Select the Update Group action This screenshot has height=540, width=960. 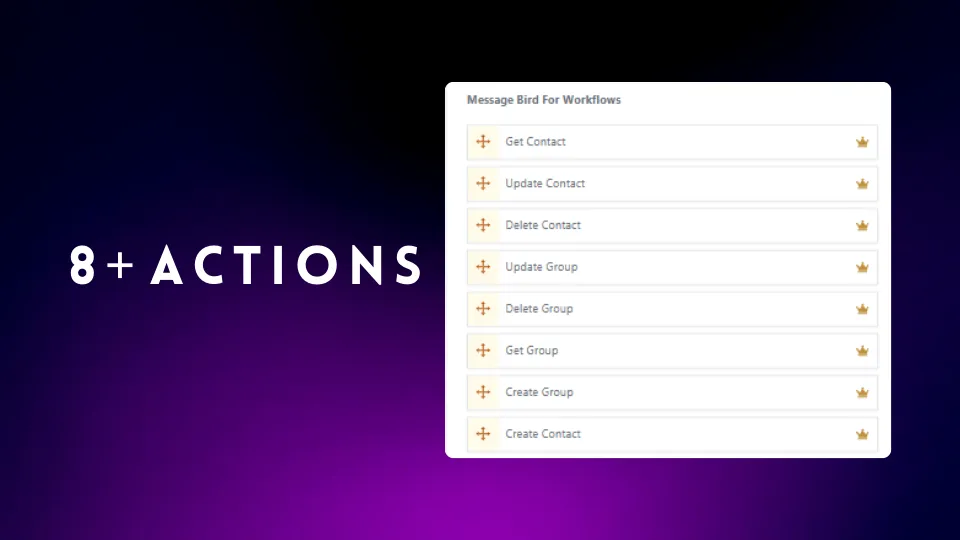tap(672, 267)
